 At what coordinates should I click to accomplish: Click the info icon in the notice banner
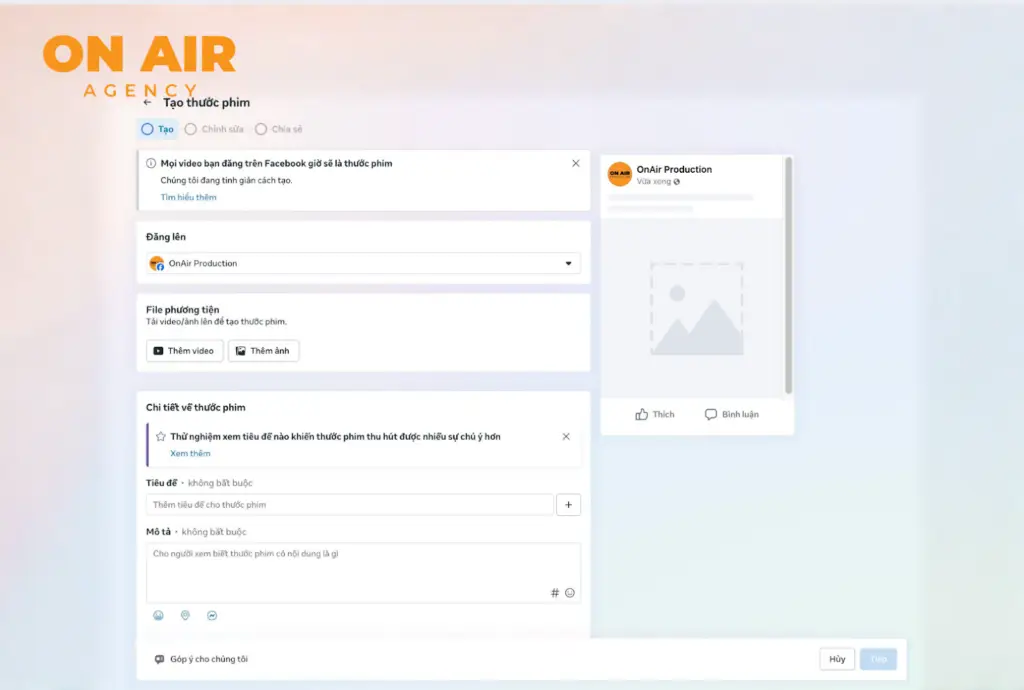pos(151,163)
